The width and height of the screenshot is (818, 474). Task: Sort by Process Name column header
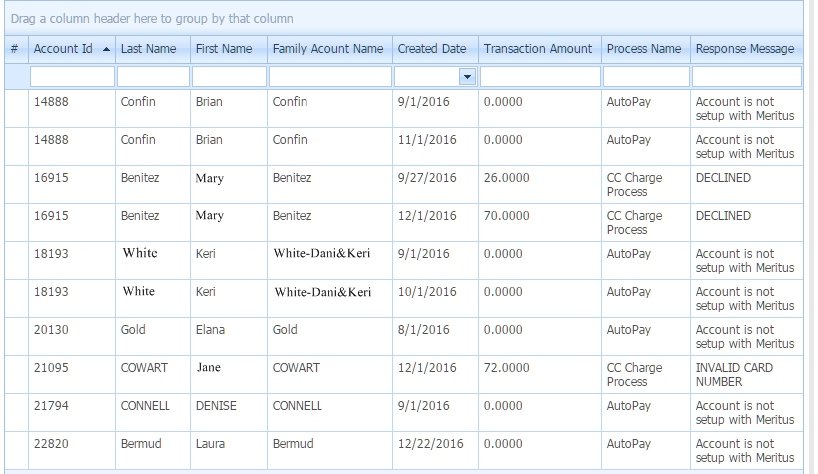pyautogui.click(x=646, y=49)
